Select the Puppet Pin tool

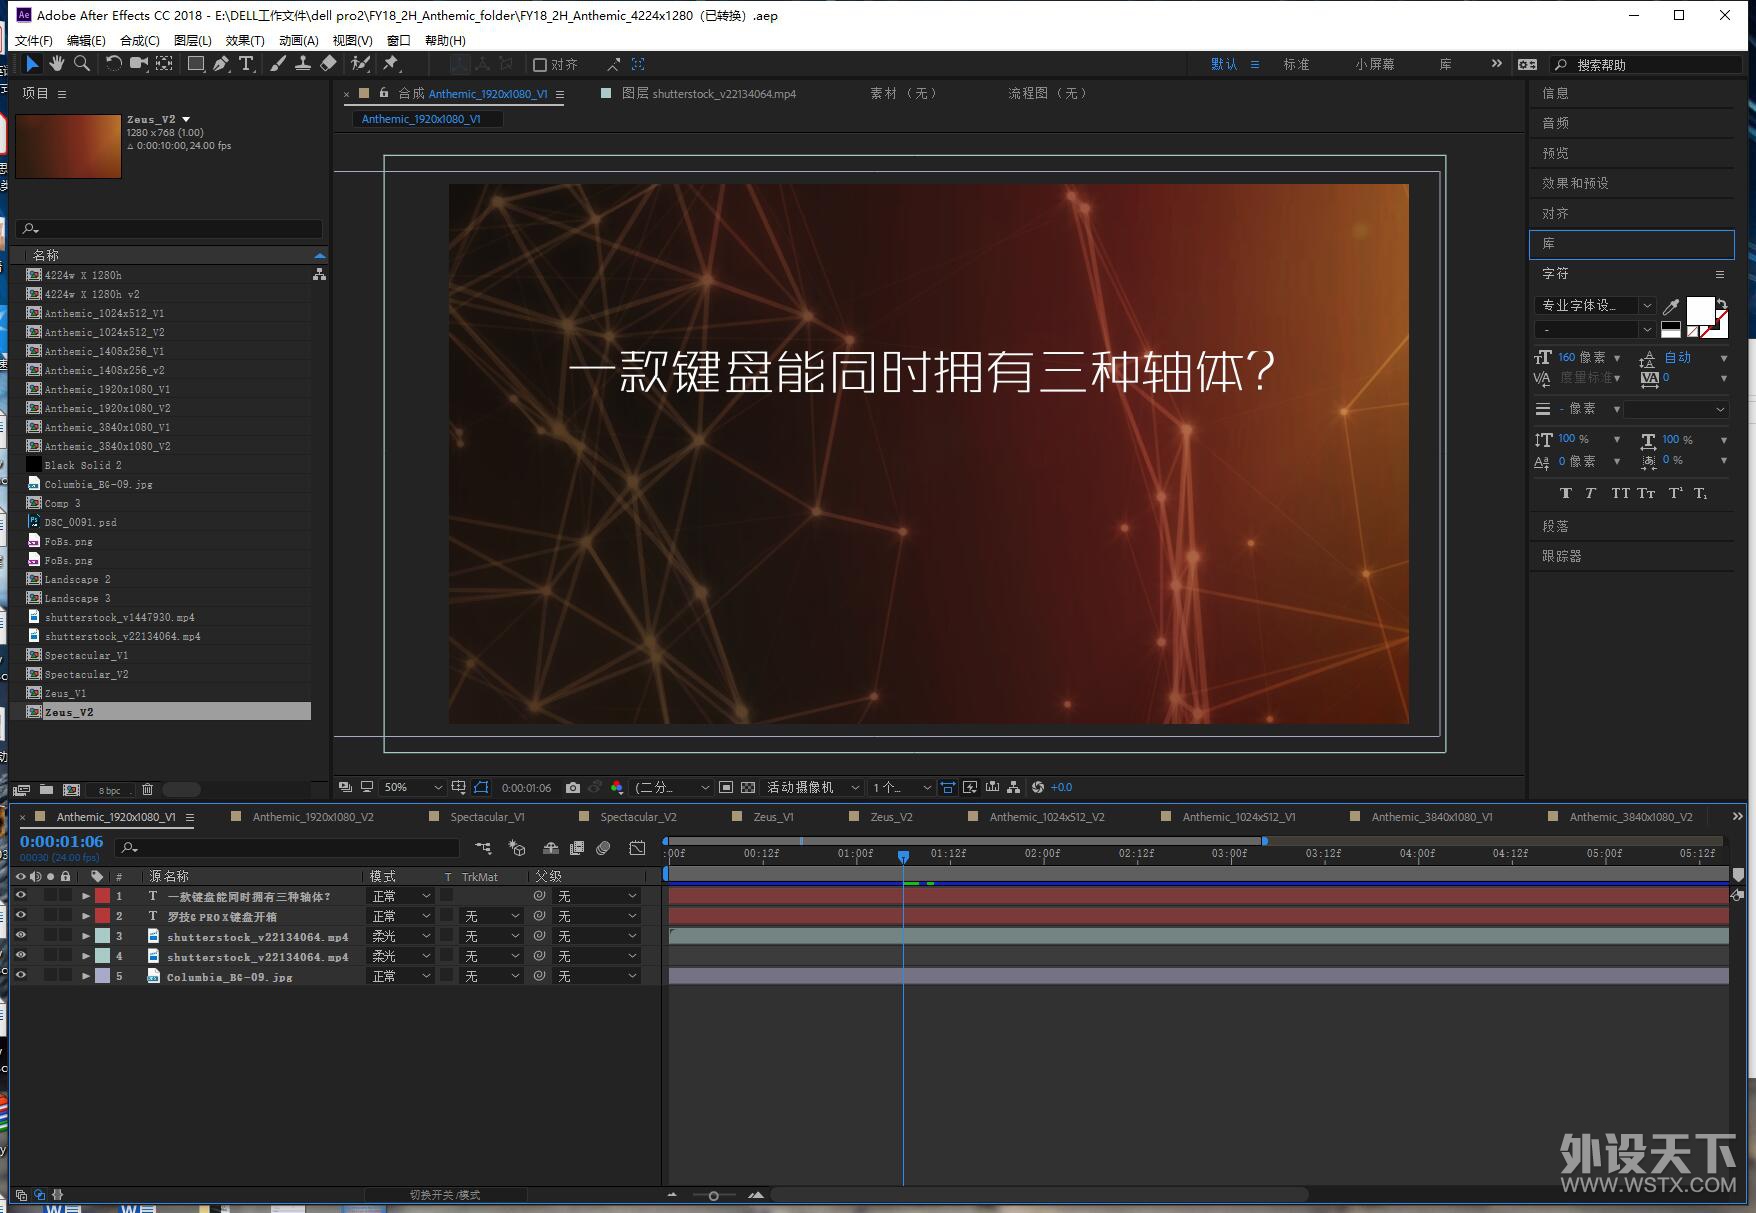(x=391, y=64)
